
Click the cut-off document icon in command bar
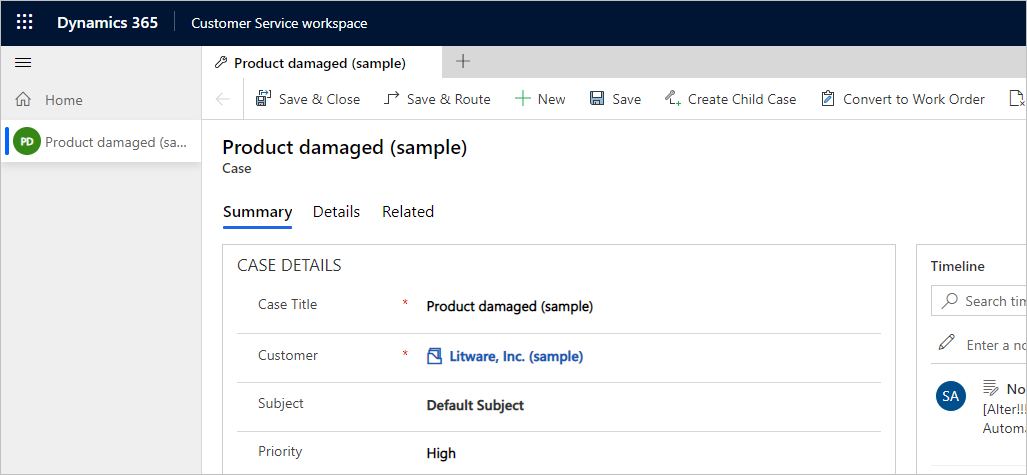pos(1017,99)
